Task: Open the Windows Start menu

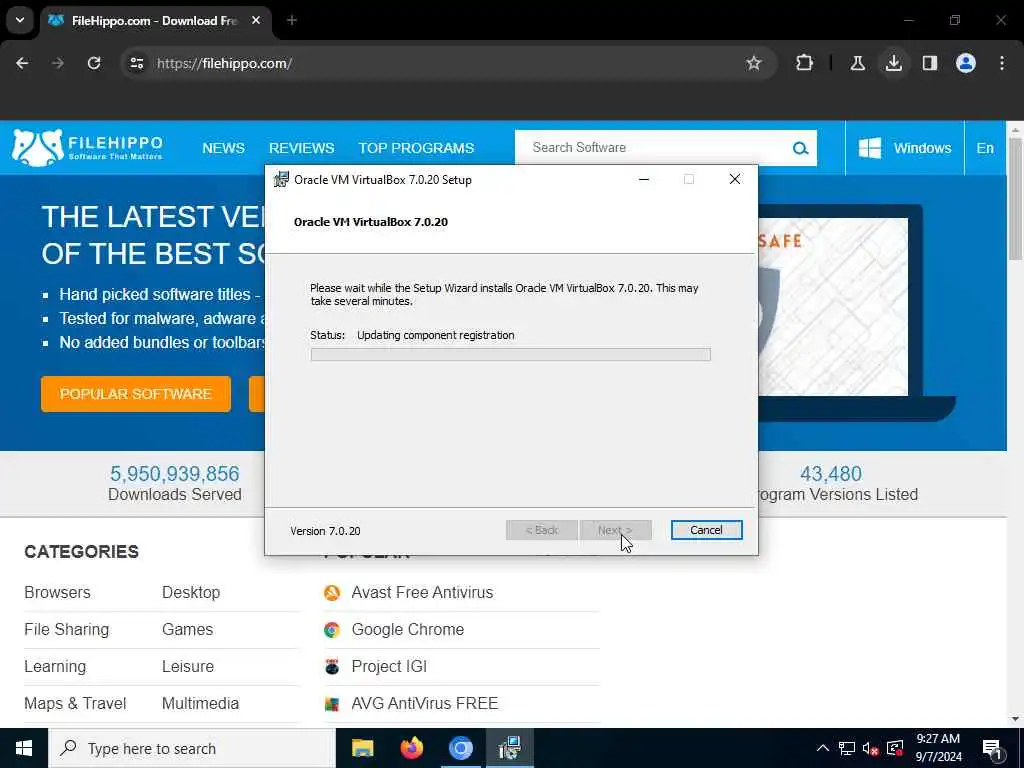Action: tap(24, 748)
